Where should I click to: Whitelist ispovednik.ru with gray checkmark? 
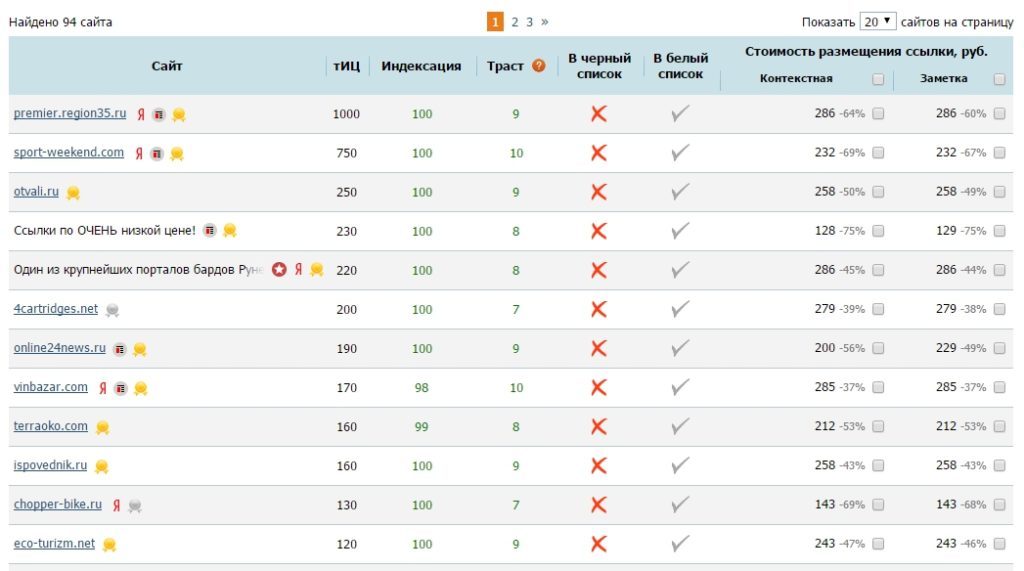point(680,465)
